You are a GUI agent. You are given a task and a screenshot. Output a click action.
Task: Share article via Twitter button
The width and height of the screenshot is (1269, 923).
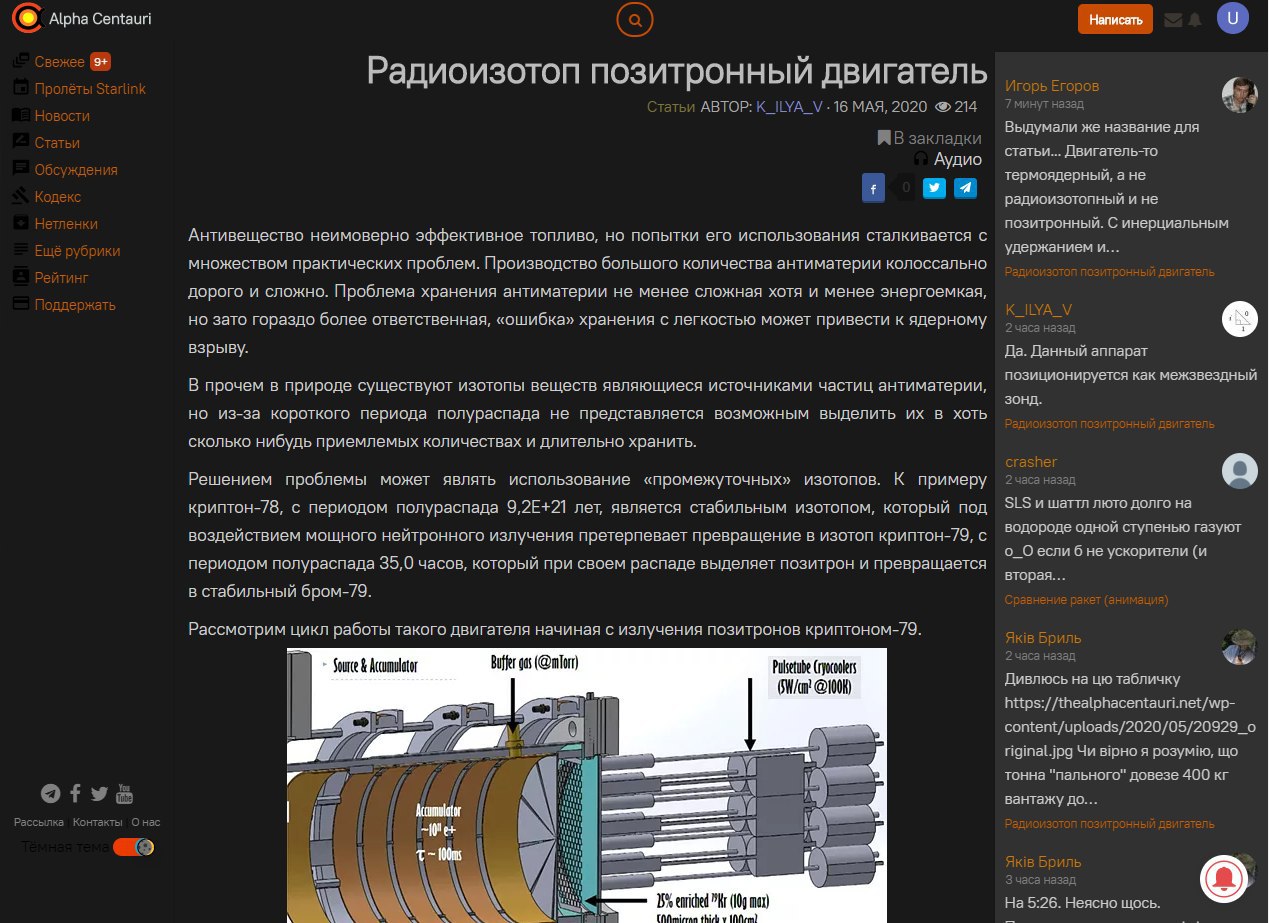934,187
